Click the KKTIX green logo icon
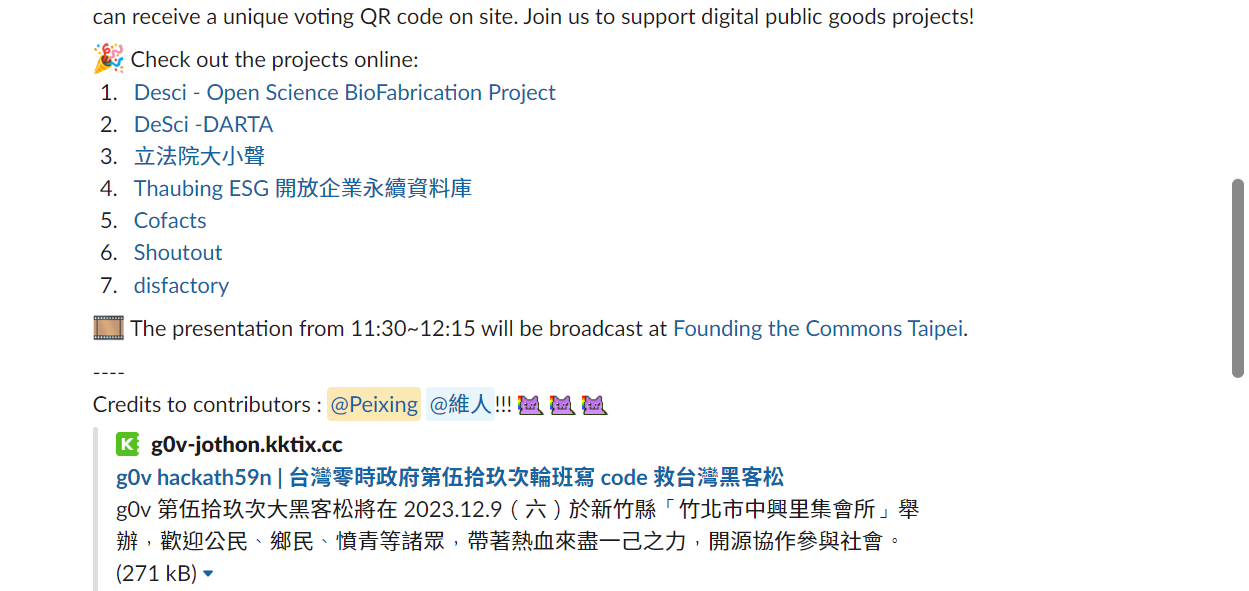 [x=127, y=444]
